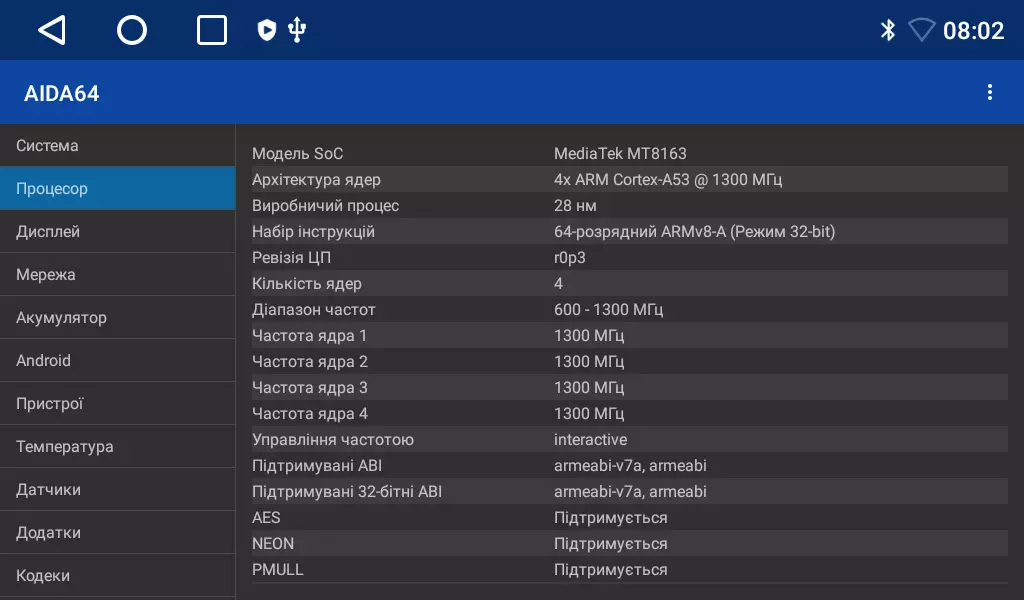Tap the USB icon in status bar
The width and height of the screenshot is (1024, 600).
pos(296,31)
